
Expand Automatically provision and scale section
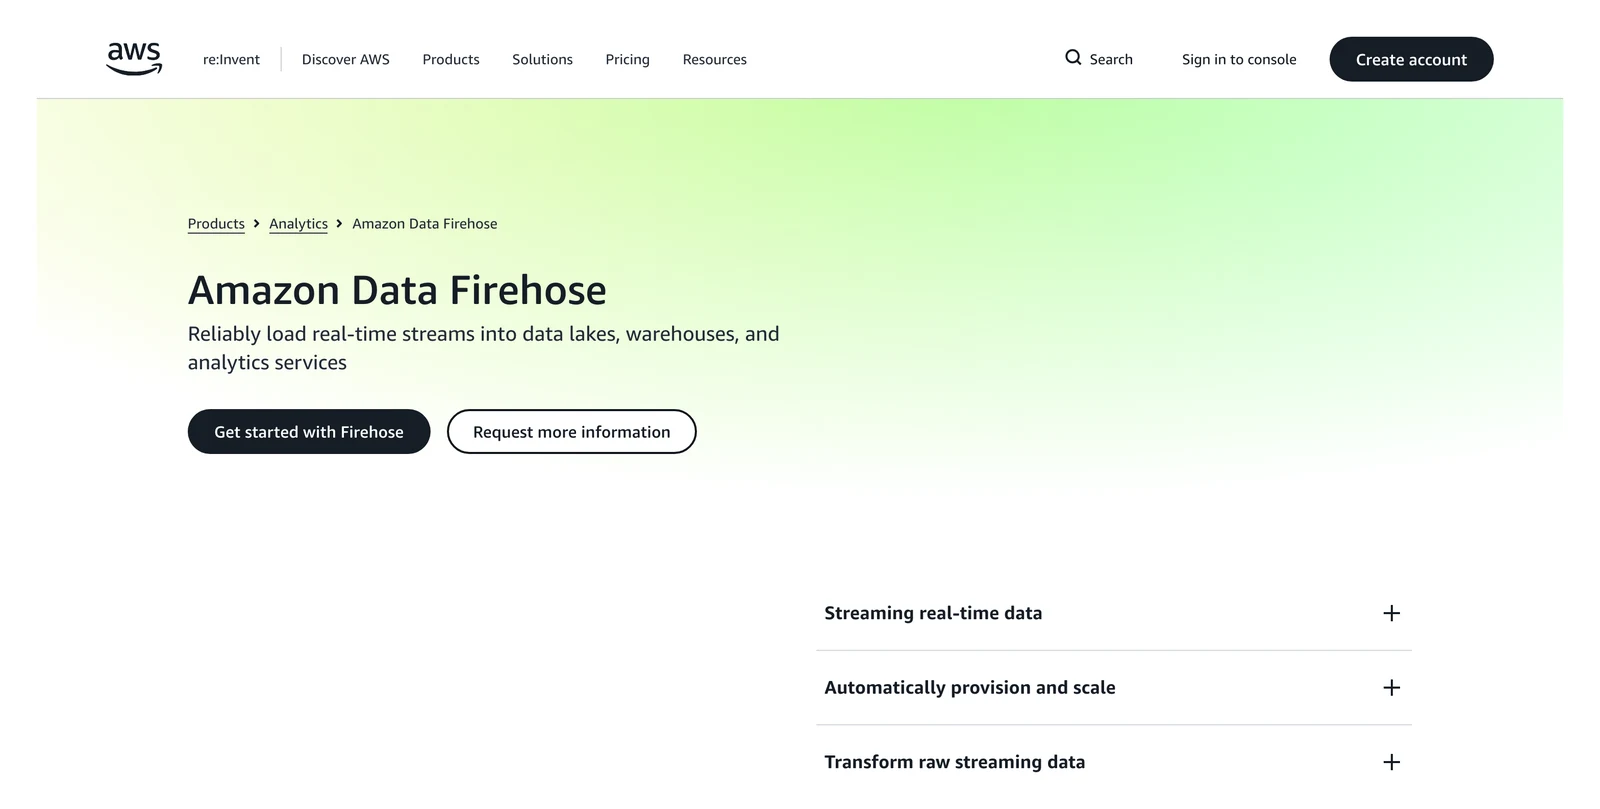tap(1113, 688)
